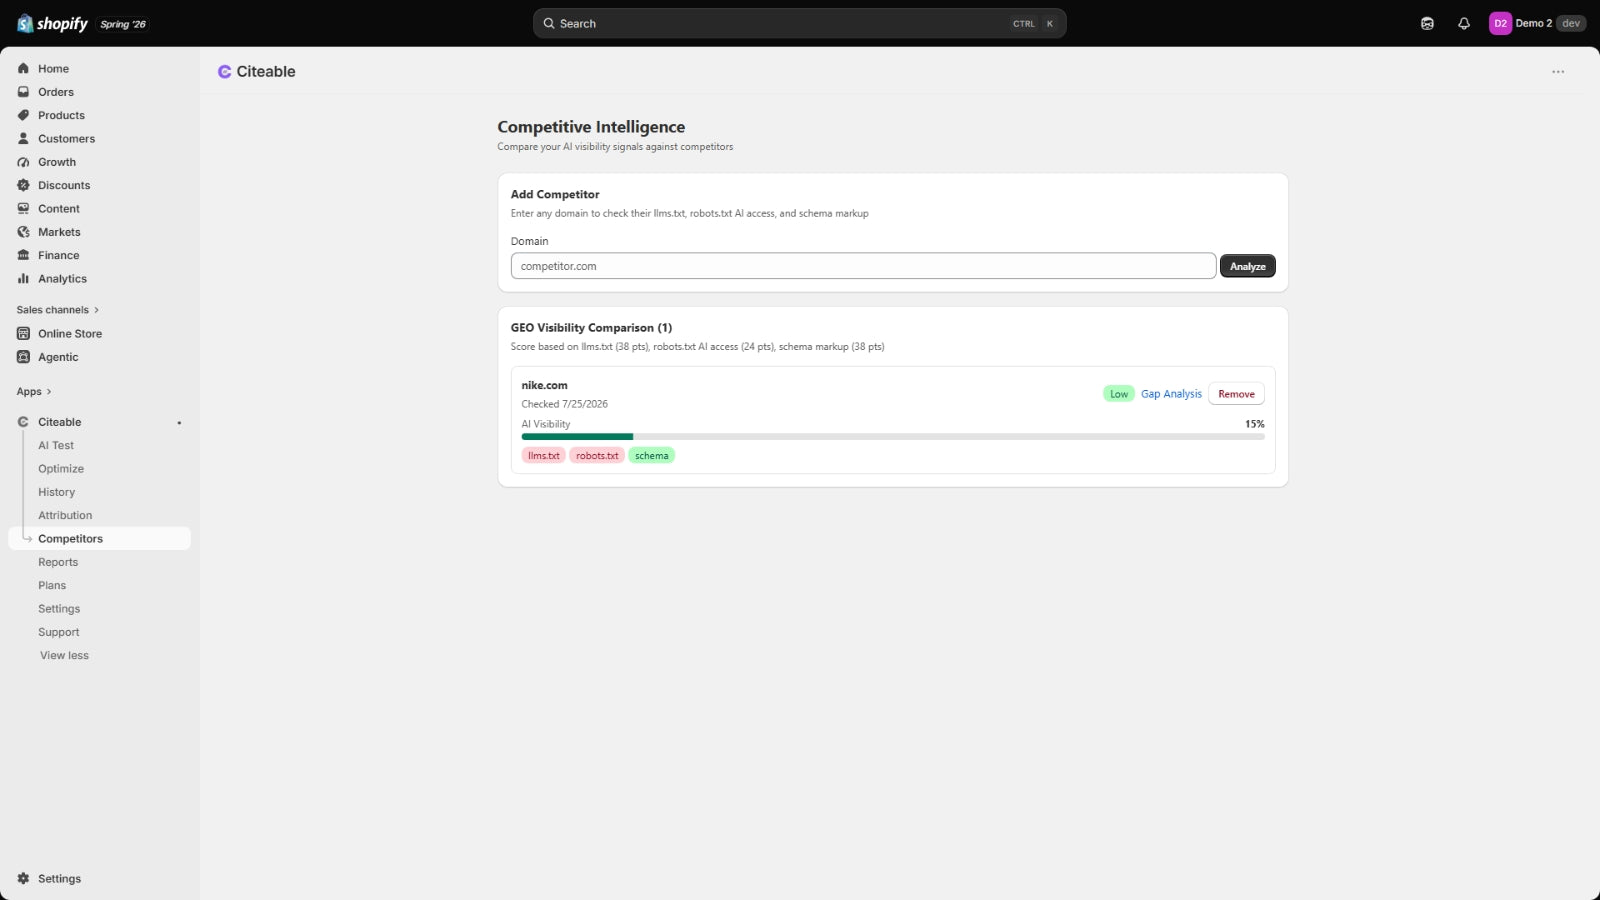Expand the Apps section chevron

tap(48, 392)
